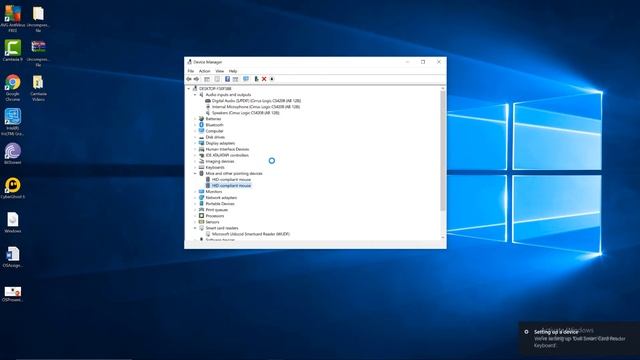Click scrollbar down arrow in Device Manager
The image size is (640, 360).
pyautogui.click(x=443, y=238)
